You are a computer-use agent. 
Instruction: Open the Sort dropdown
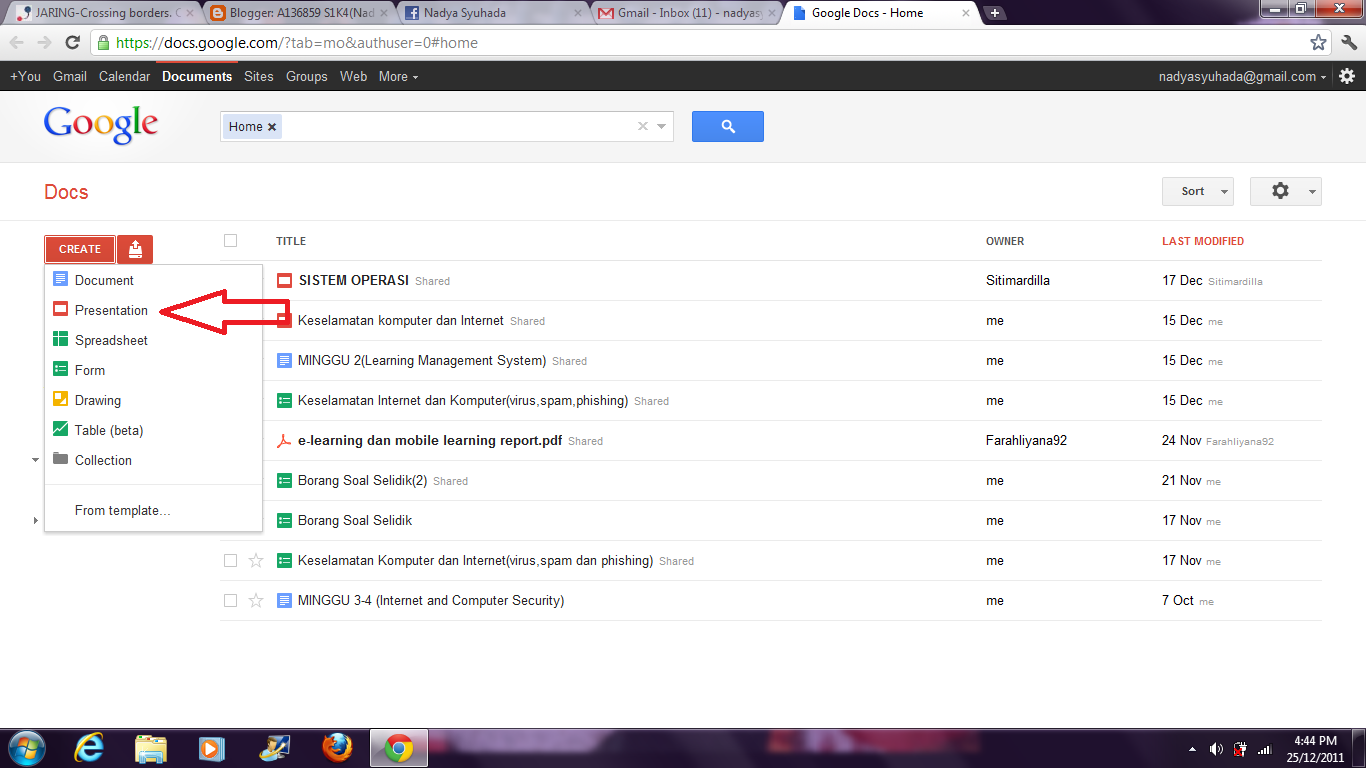(x=1198, y=191)
